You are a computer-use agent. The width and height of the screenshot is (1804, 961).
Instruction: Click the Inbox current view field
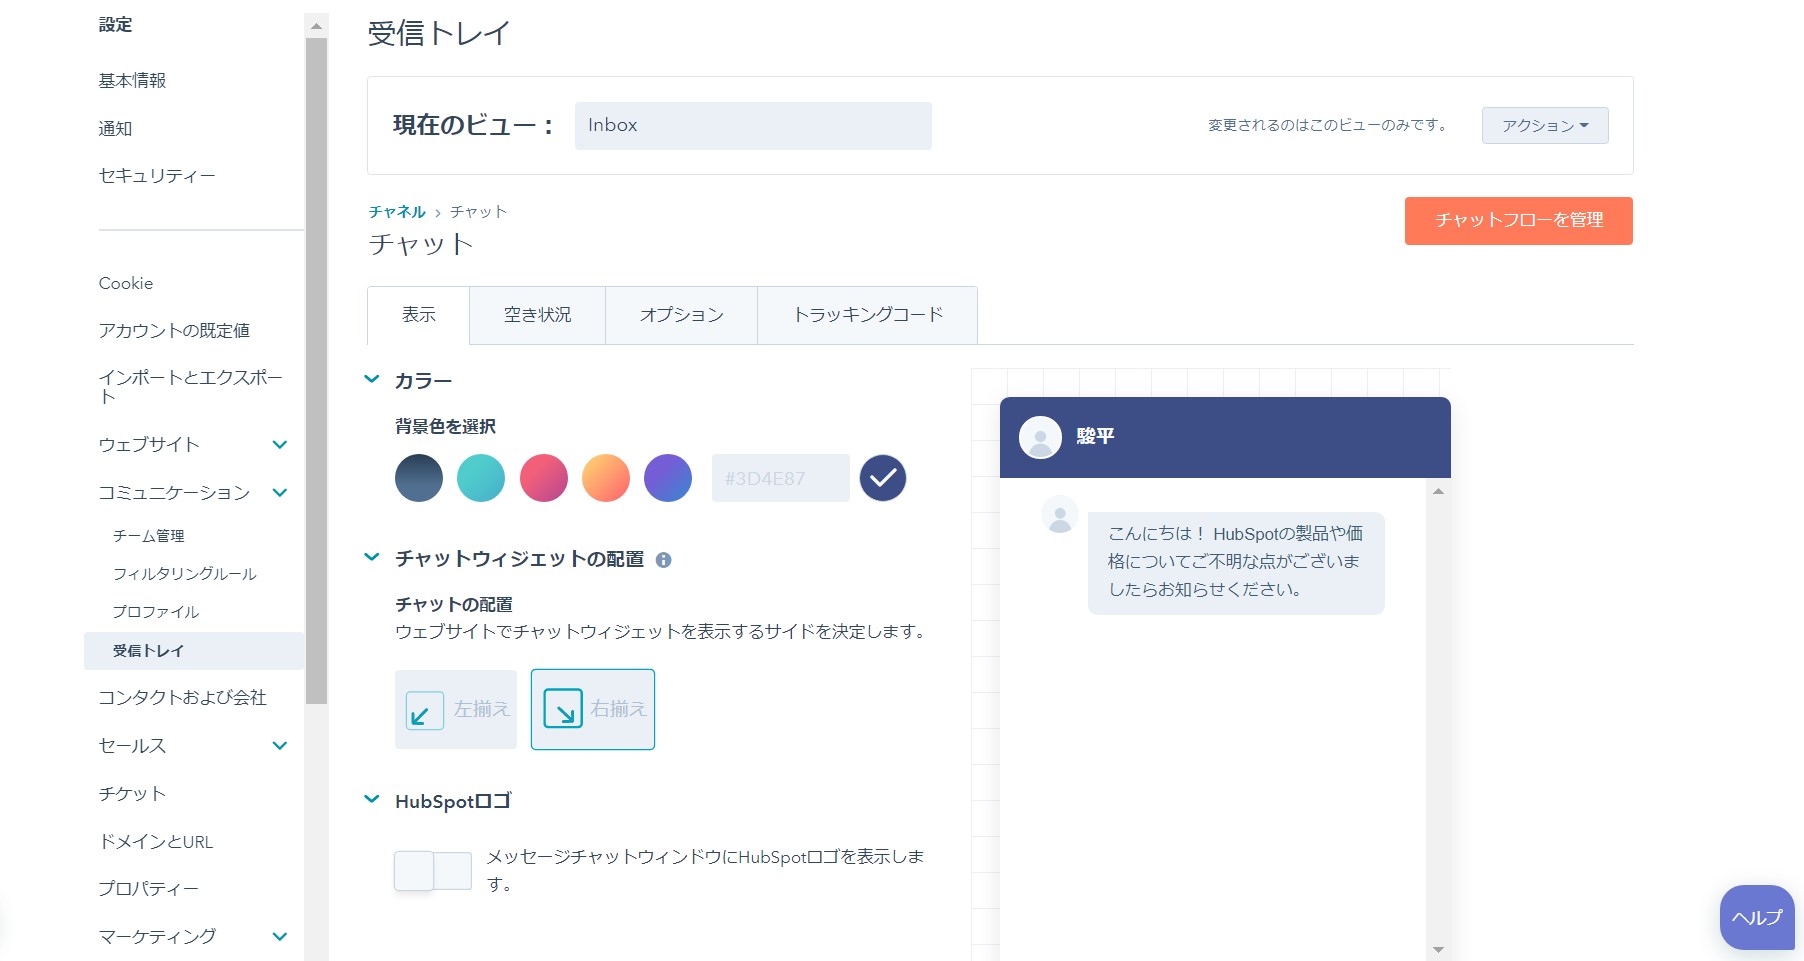coord(753,126)
